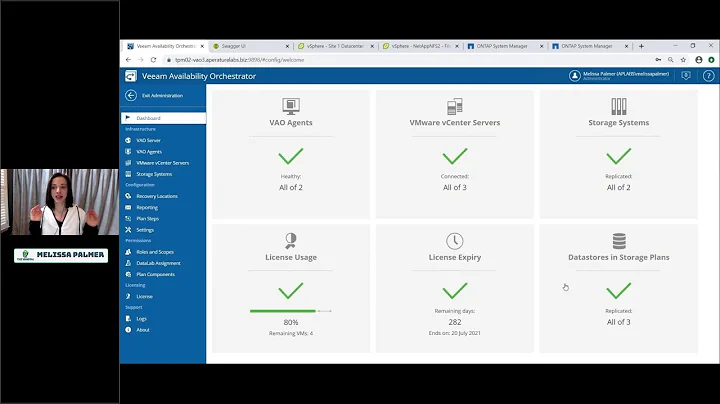Switch to the Swagger UI browser tab
The height and width of the screenshot is (404, 720).
coord(251,46)
